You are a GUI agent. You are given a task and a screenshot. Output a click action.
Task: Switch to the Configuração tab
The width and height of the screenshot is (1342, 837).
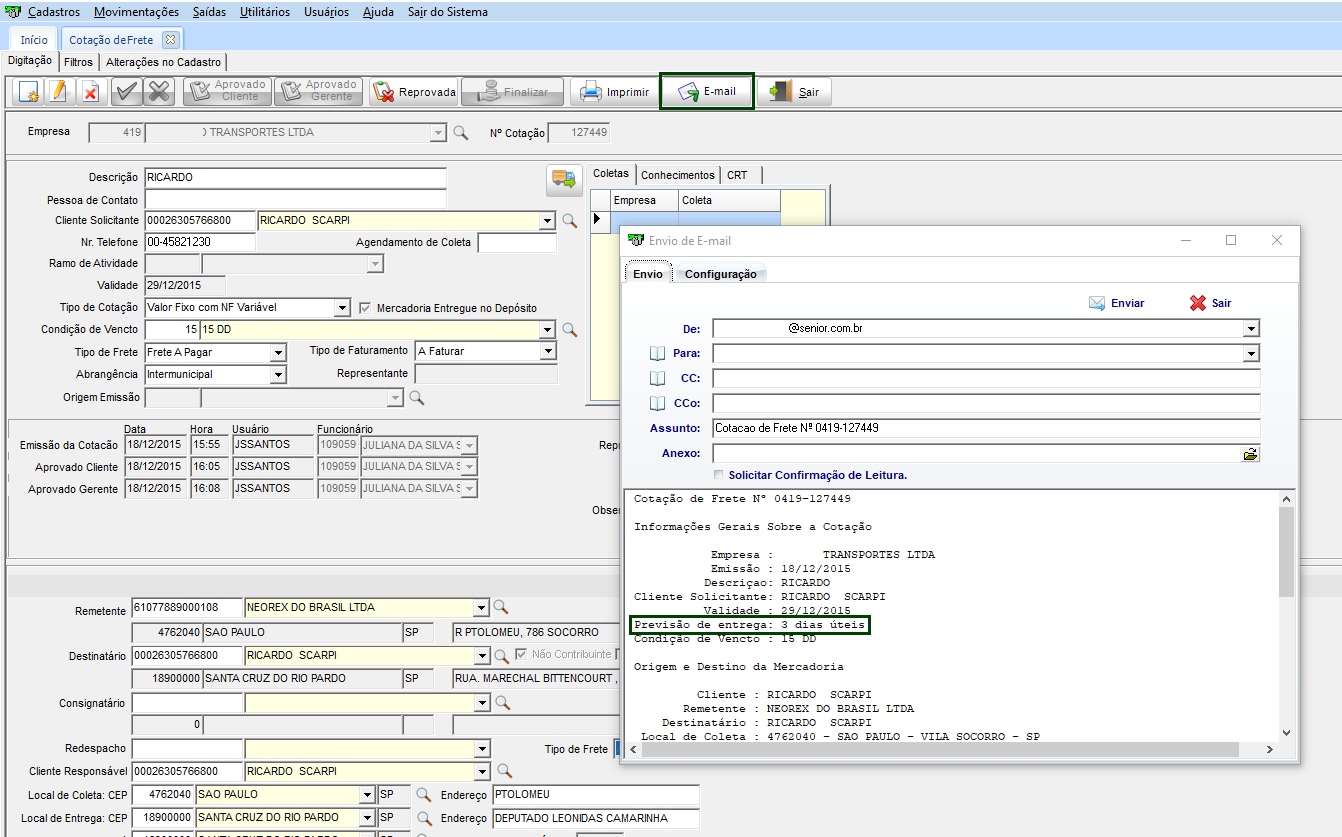(x=720, y=274)
